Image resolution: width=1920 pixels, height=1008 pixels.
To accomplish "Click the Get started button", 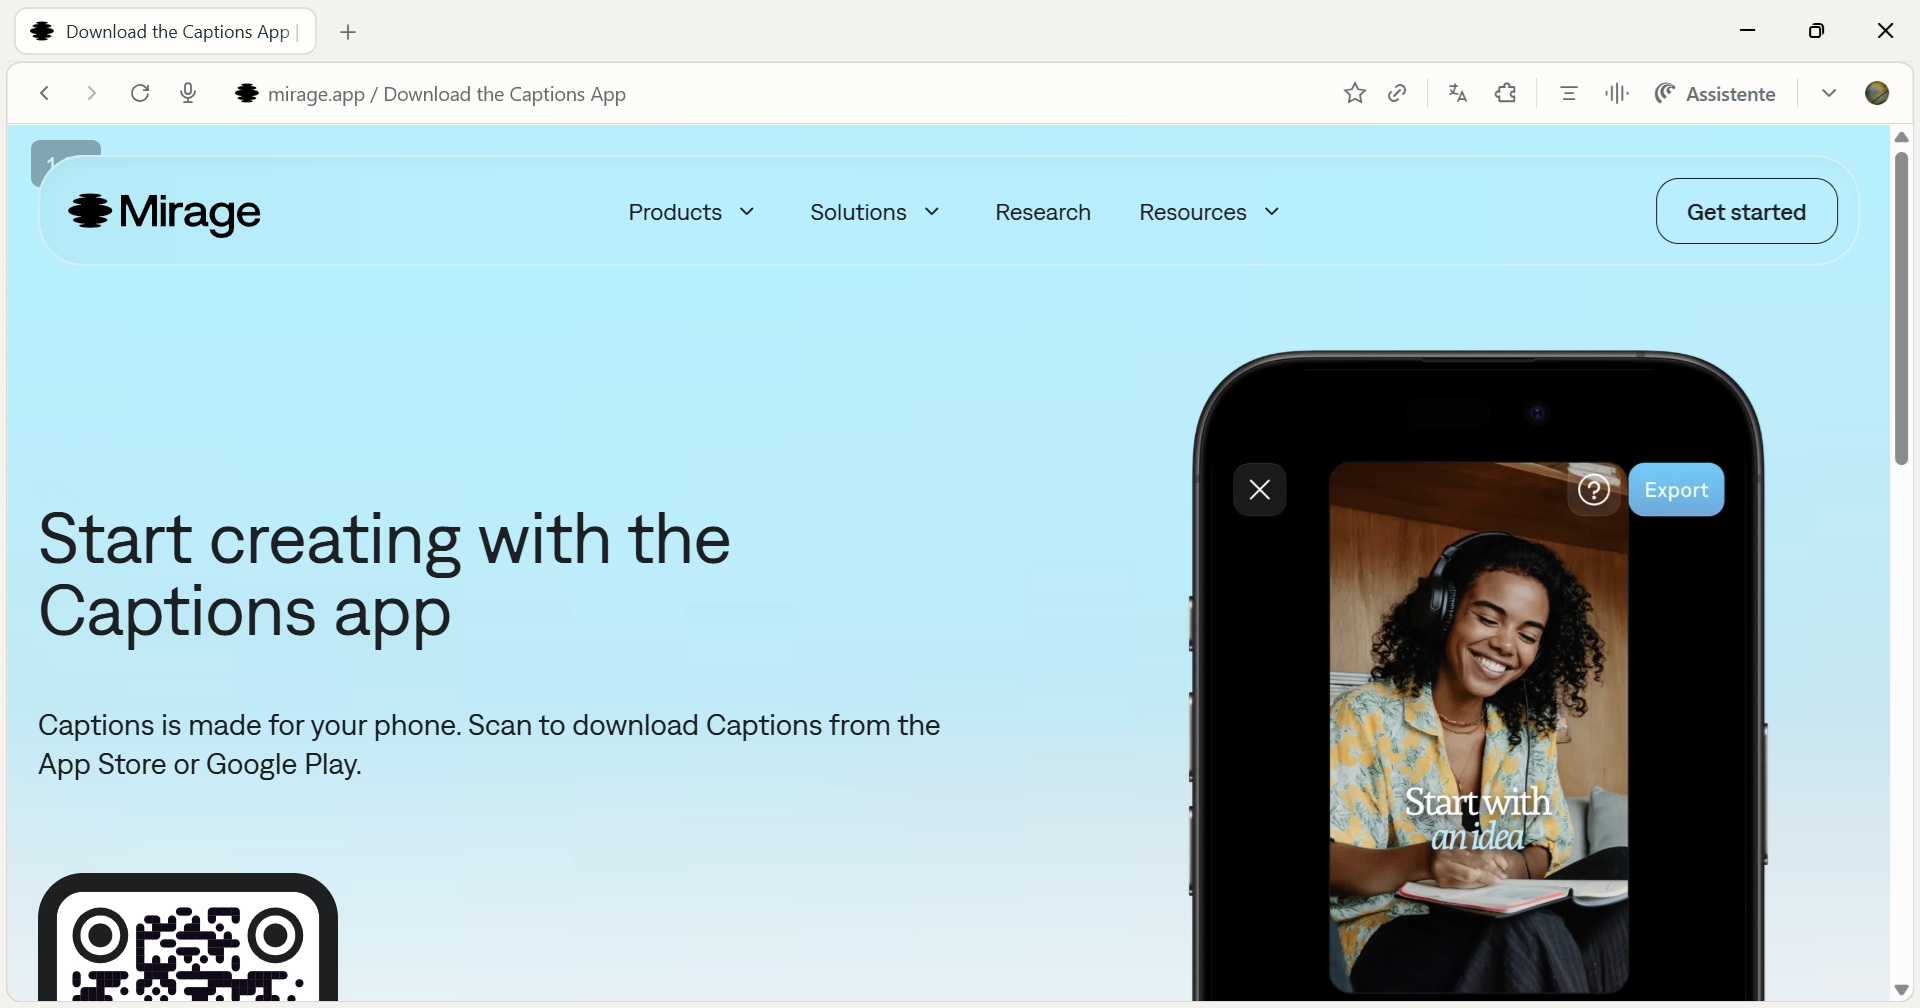I will [1746, 212].
